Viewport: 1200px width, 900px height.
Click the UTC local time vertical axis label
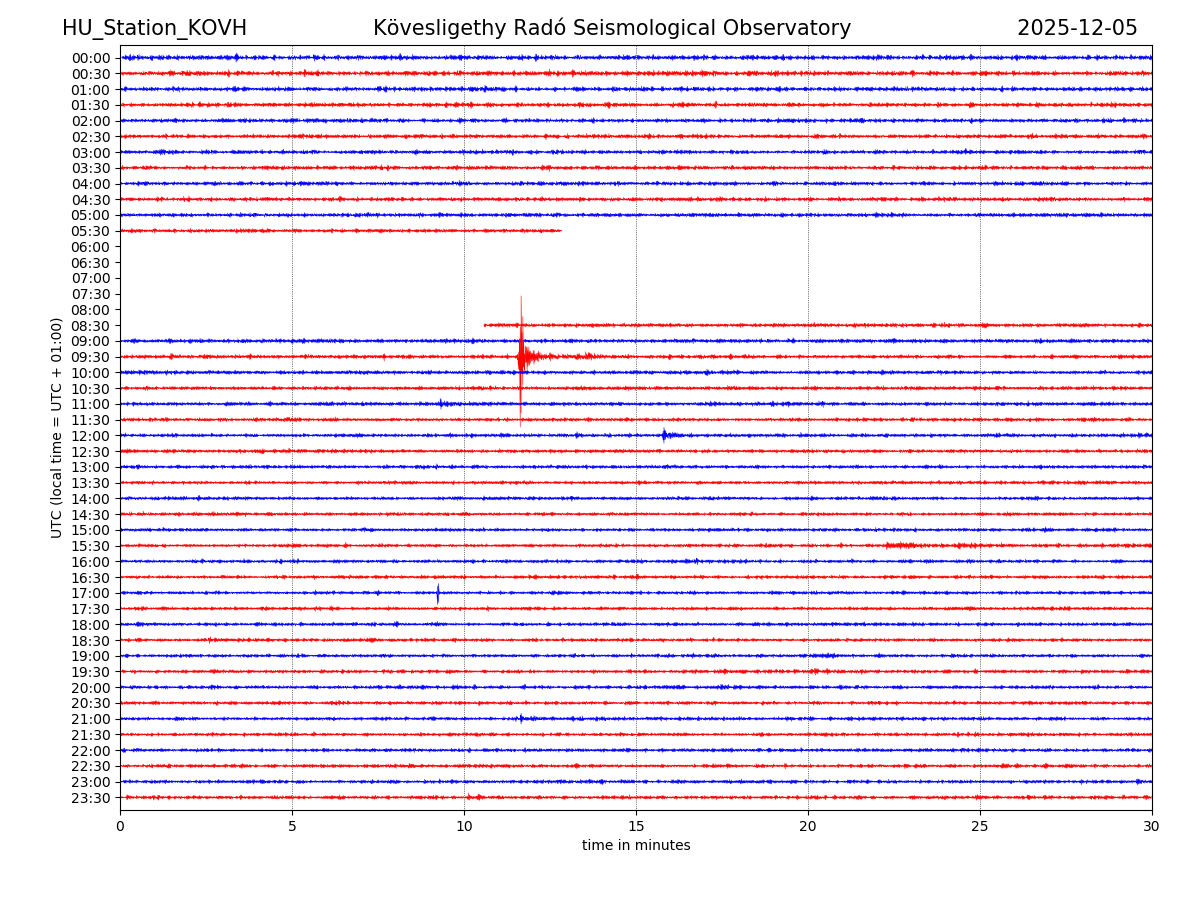tap(57, 427)
